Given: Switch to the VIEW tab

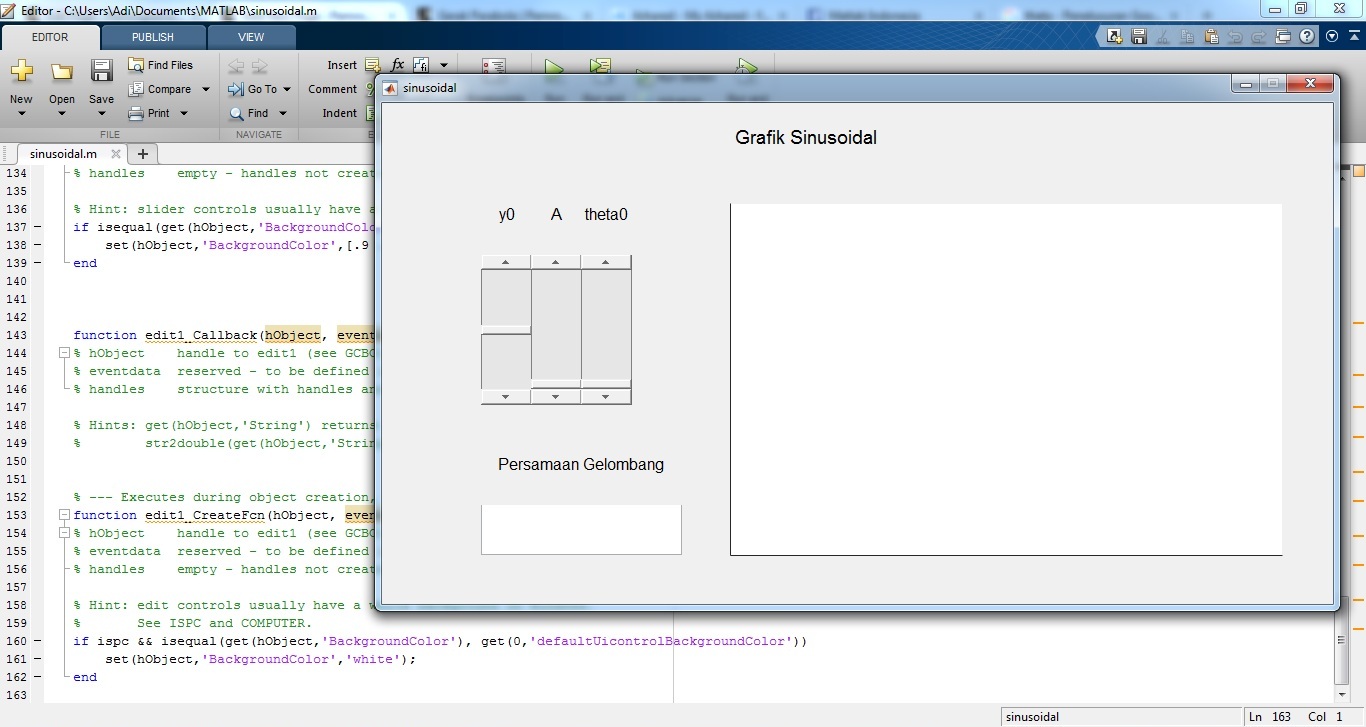Looking at the screenshot, I should [x=251, y=37].
